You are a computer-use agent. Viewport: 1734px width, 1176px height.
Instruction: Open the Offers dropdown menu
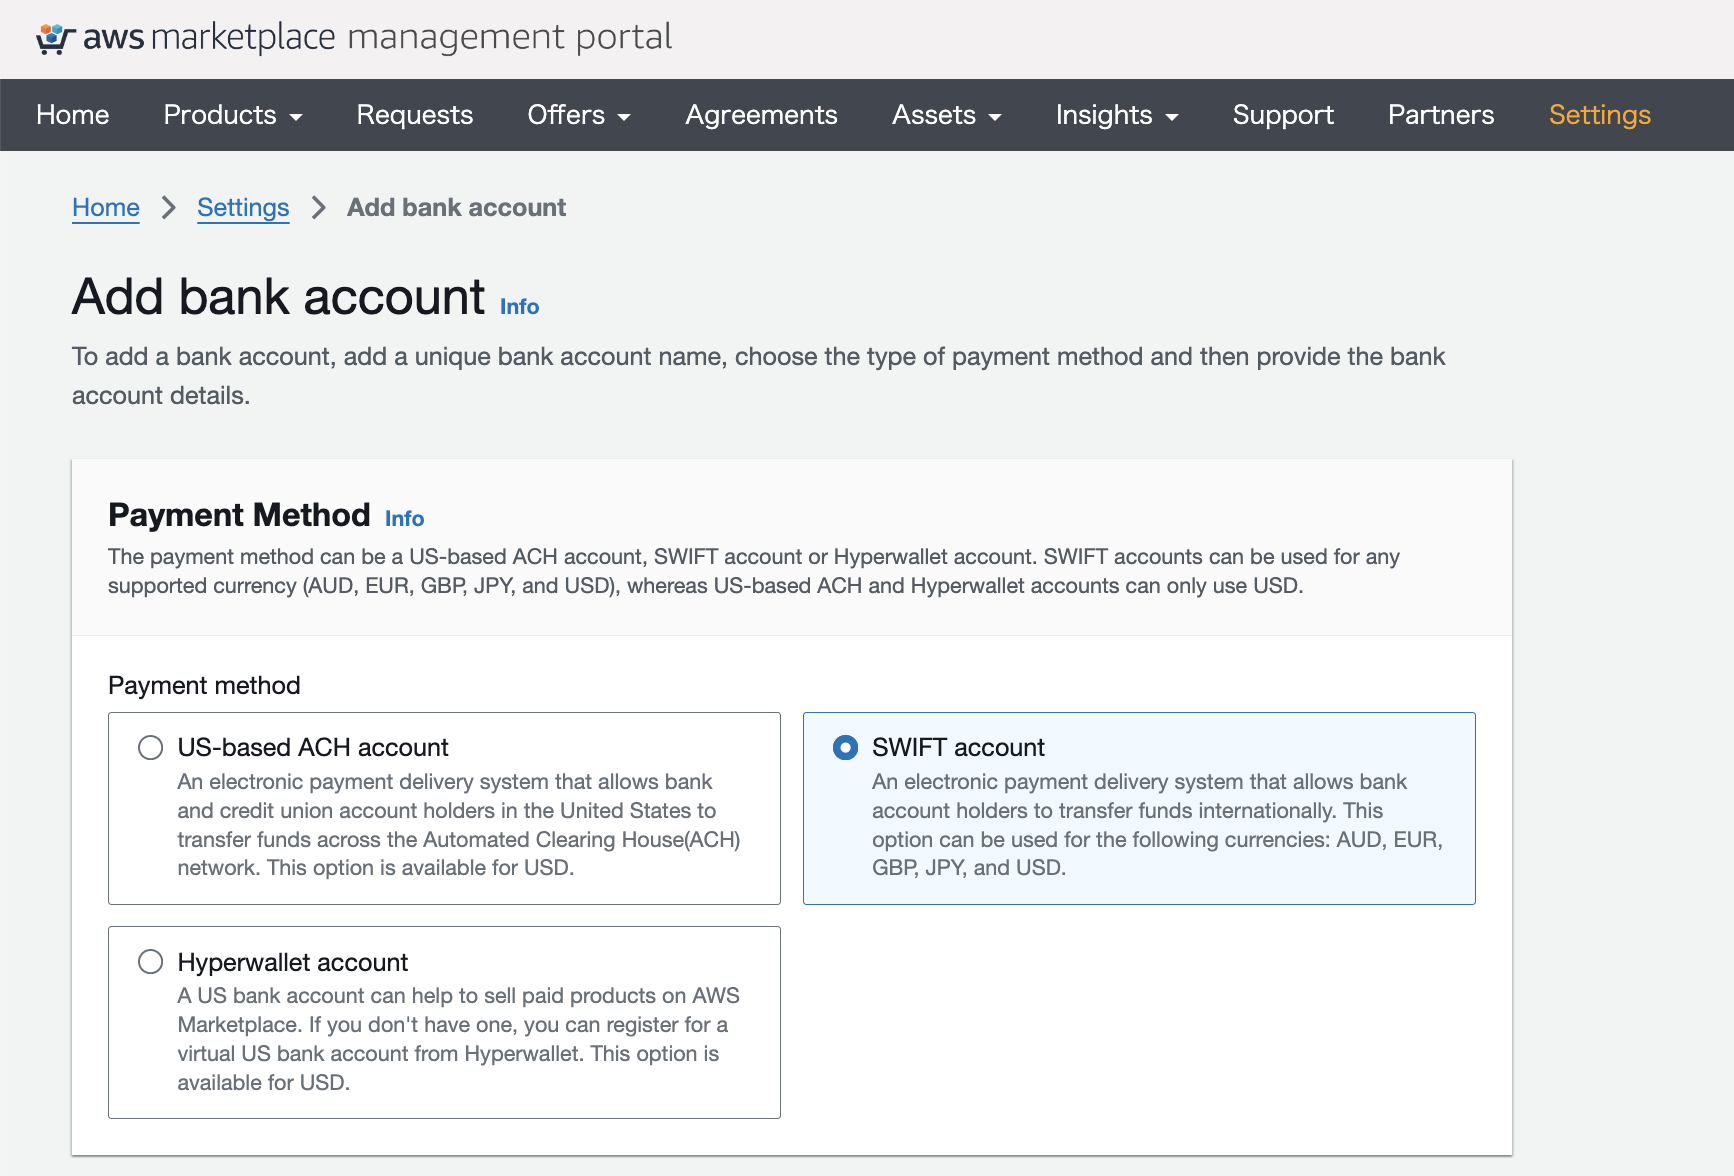coord(579,115)
